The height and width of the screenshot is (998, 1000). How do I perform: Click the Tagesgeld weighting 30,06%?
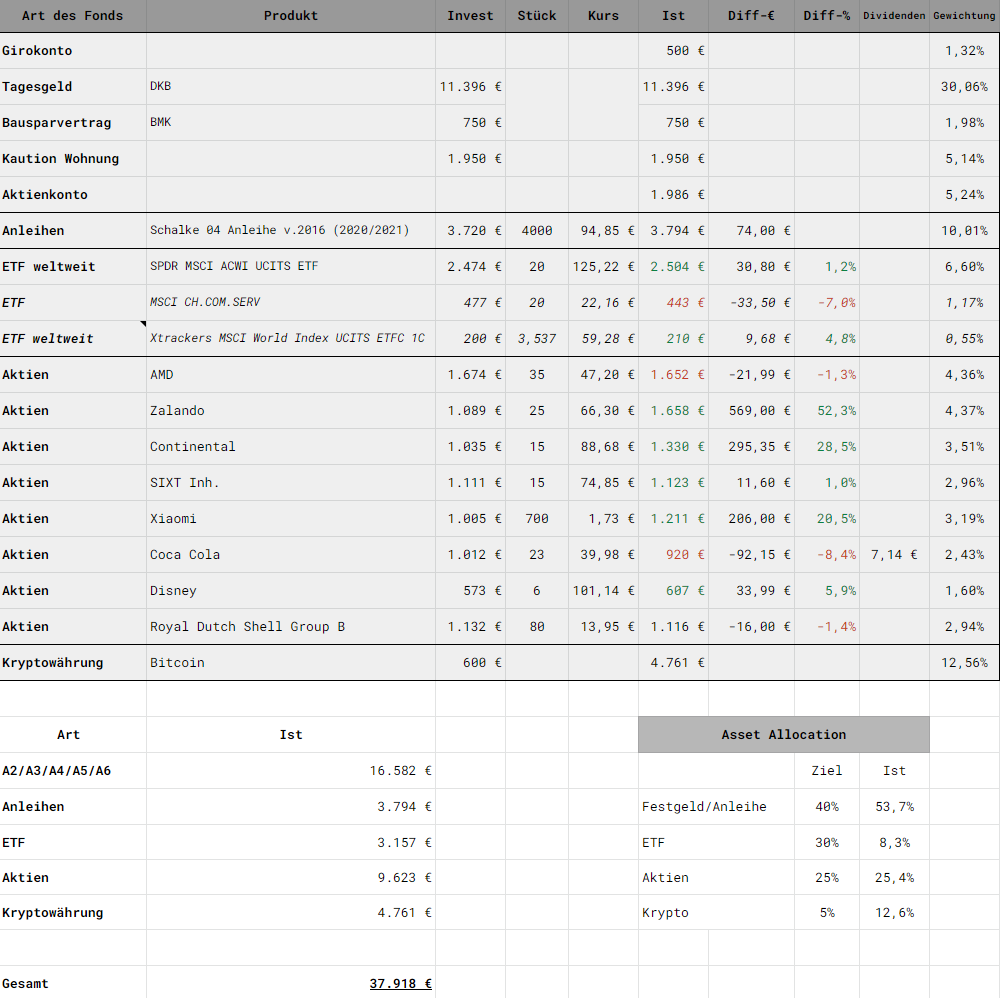click(x=964, y=86)
